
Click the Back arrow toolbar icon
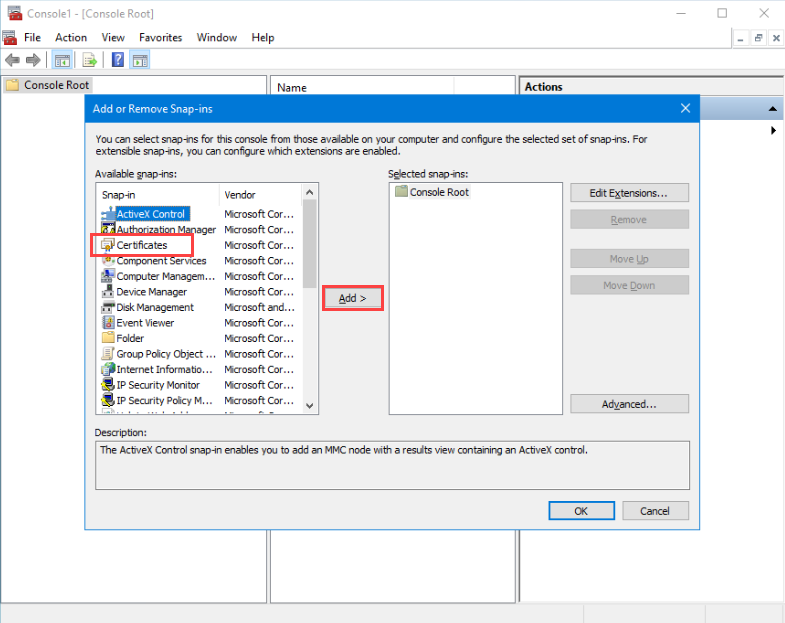point(13,61)
